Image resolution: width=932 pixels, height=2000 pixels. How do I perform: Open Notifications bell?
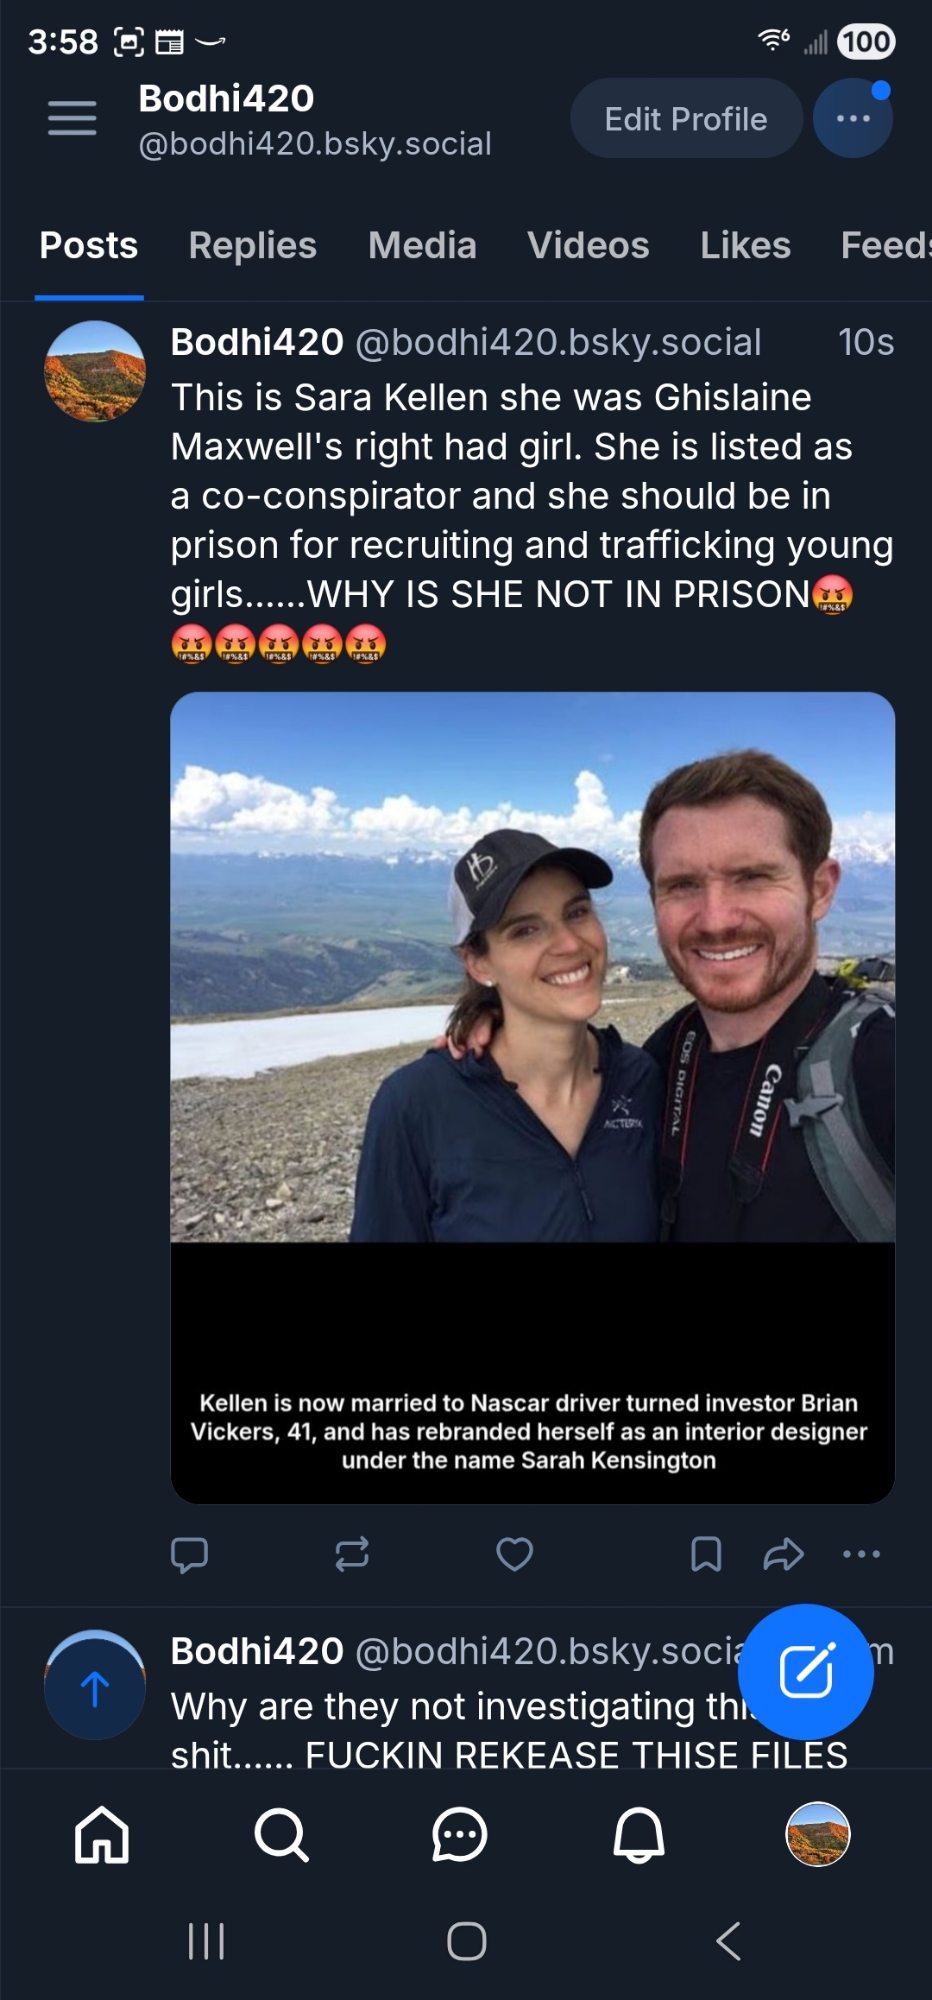click(639, 1835)
